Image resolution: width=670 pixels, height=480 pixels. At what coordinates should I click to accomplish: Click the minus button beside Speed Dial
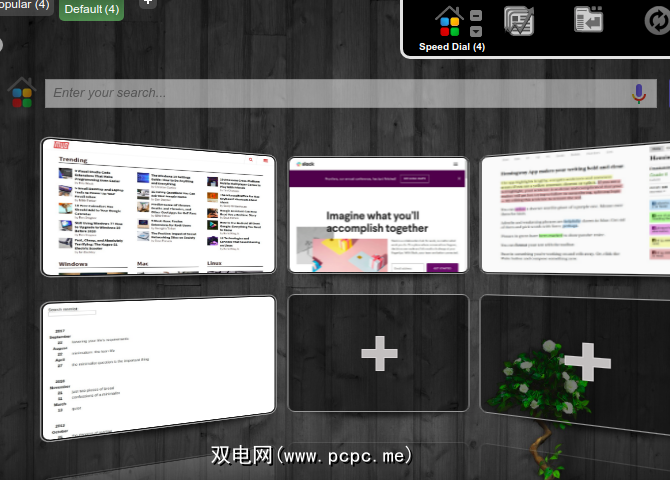(x=476, y=16)
